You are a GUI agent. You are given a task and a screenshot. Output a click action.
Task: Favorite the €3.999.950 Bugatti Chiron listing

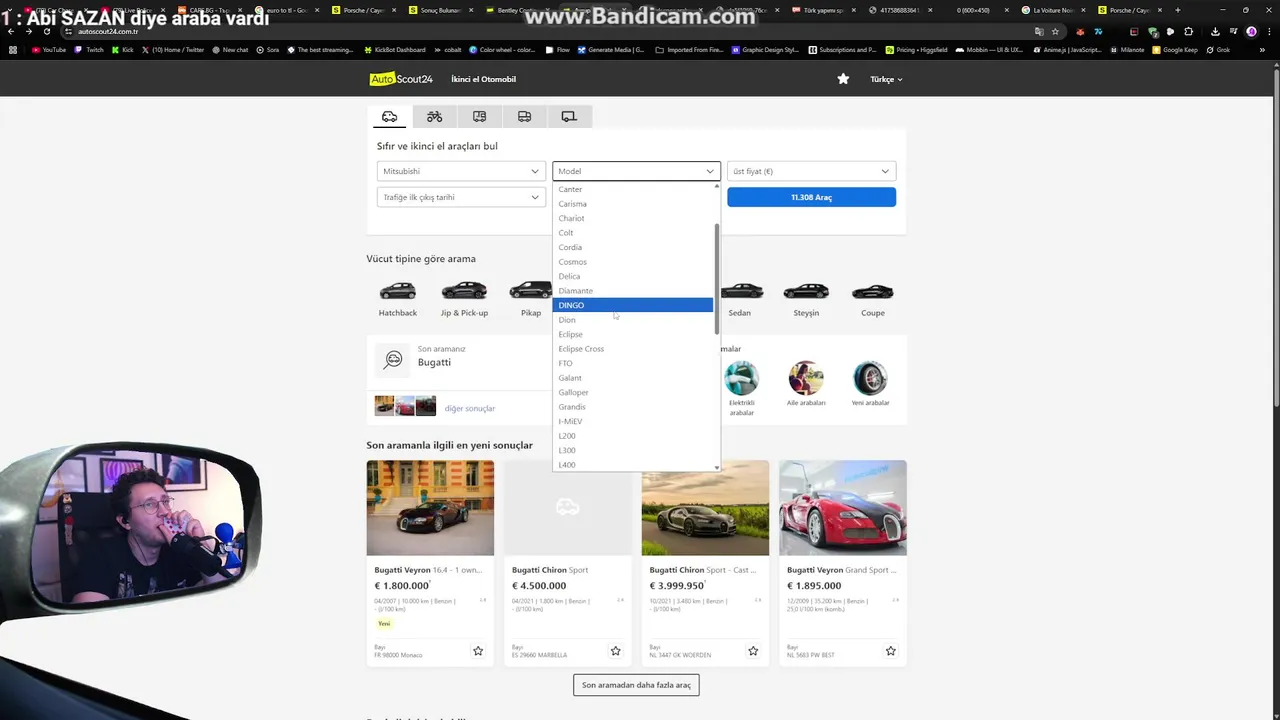click(x=753, y=651)
